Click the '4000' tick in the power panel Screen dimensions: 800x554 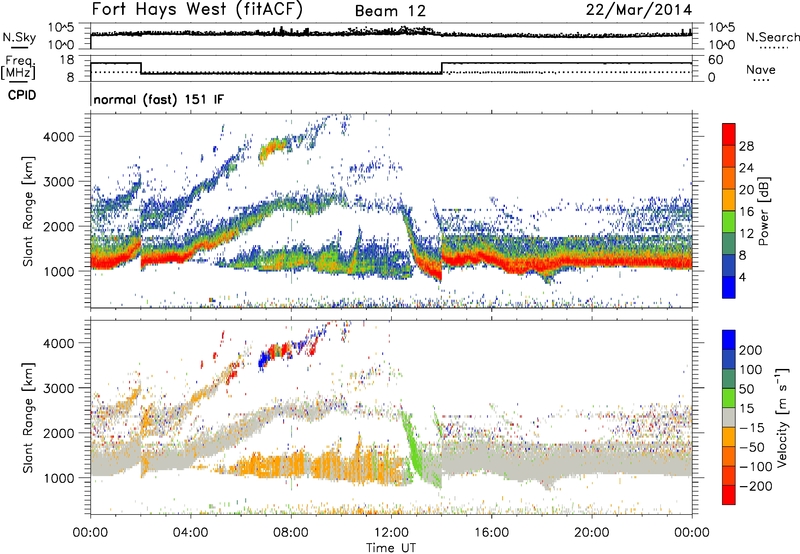point(58,137)
